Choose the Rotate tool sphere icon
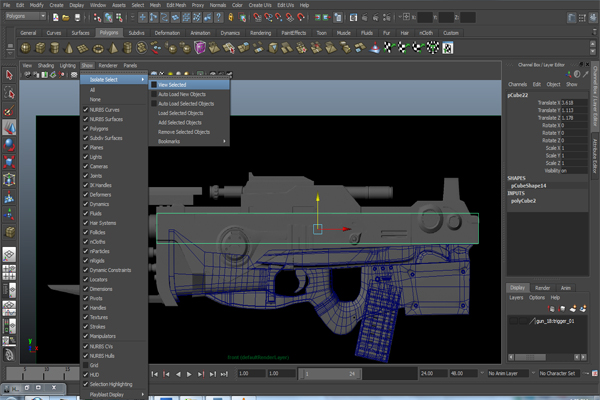This screenshot has height=400, width=600. click(x=9, y=145)
